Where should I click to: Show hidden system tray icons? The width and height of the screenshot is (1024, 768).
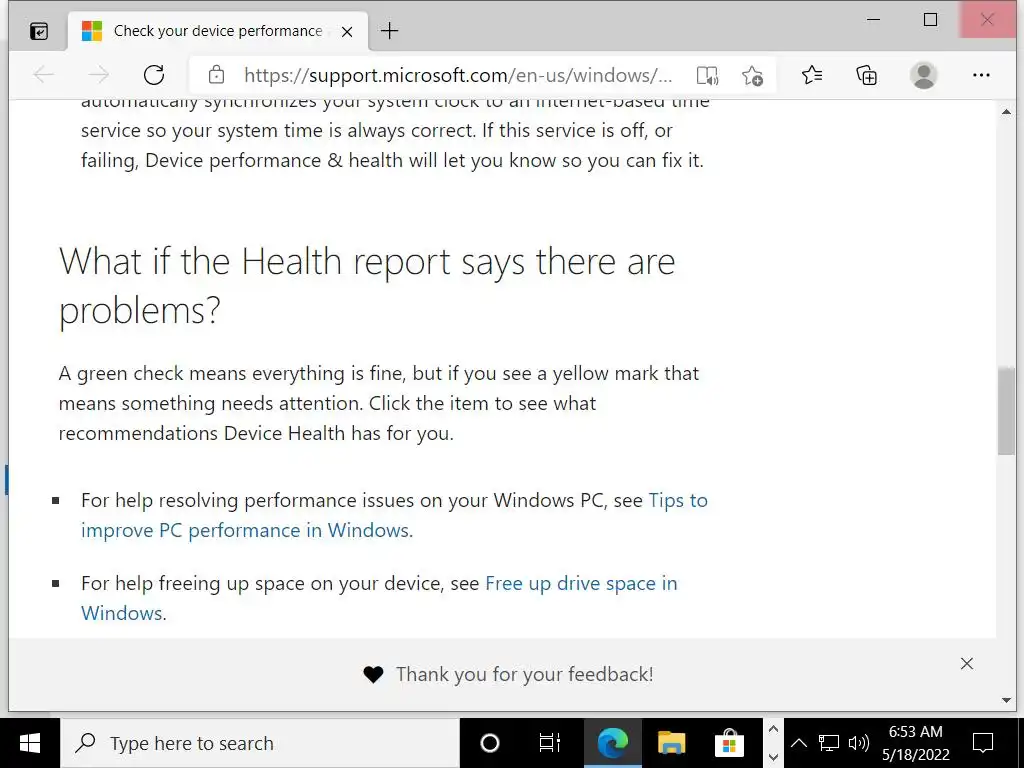pyautogui.click(x=799, y=743)
